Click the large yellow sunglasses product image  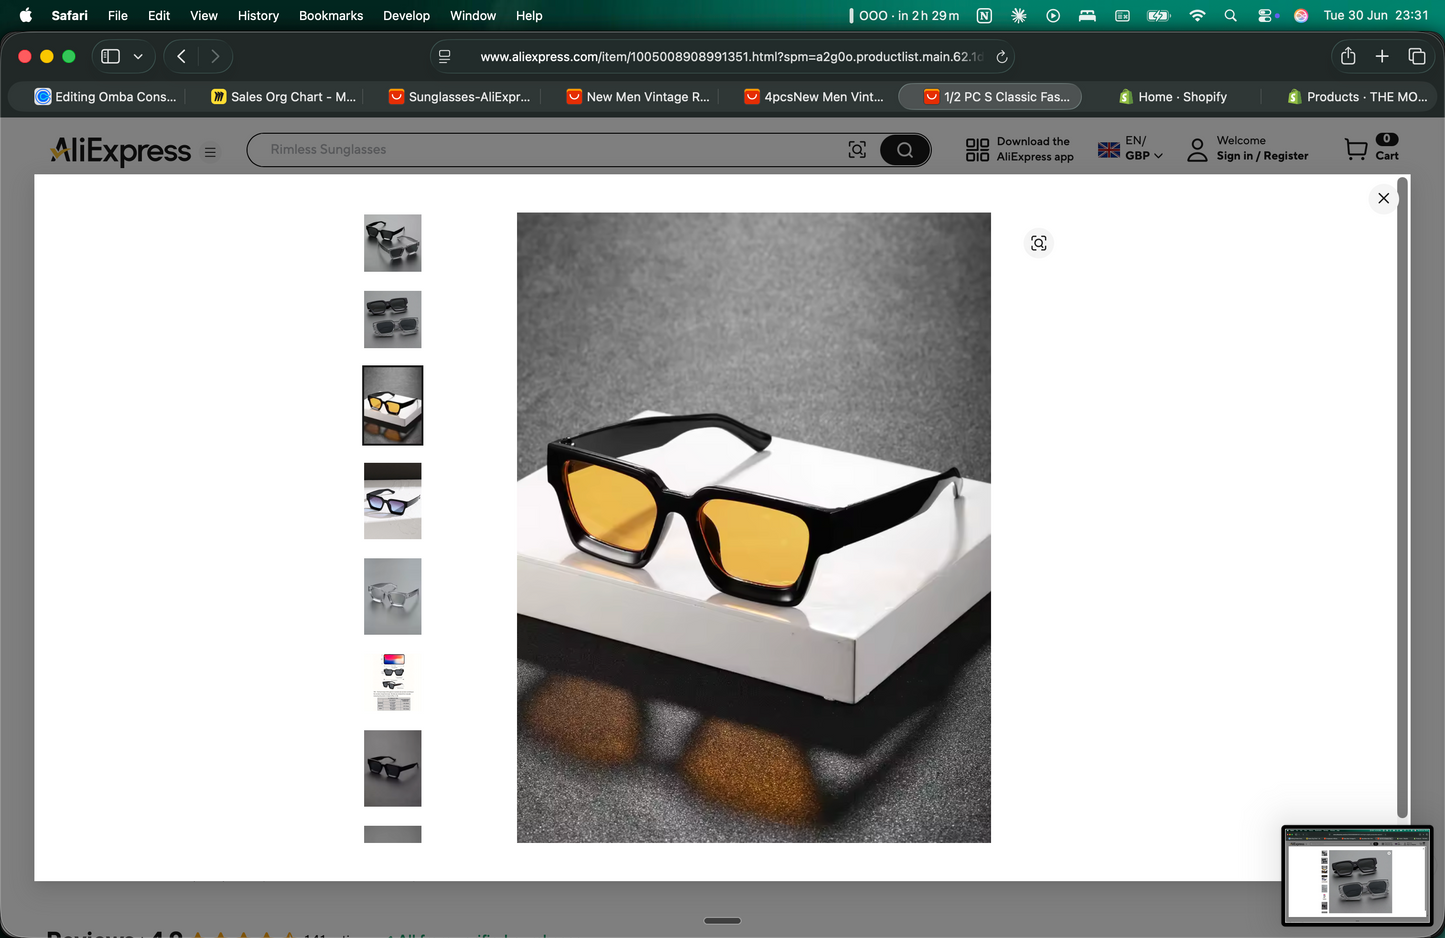pos(753,527)
